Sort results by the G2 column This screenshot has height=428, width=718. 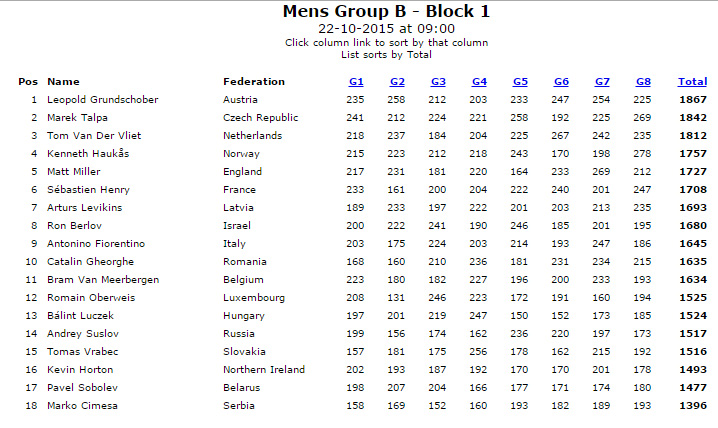point(397,82)
